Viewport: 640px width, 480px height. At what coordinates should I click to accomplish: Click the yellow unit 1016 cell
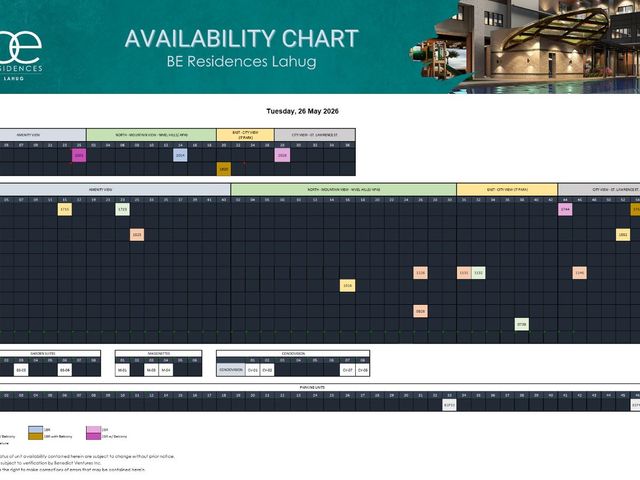coord(347,286)
